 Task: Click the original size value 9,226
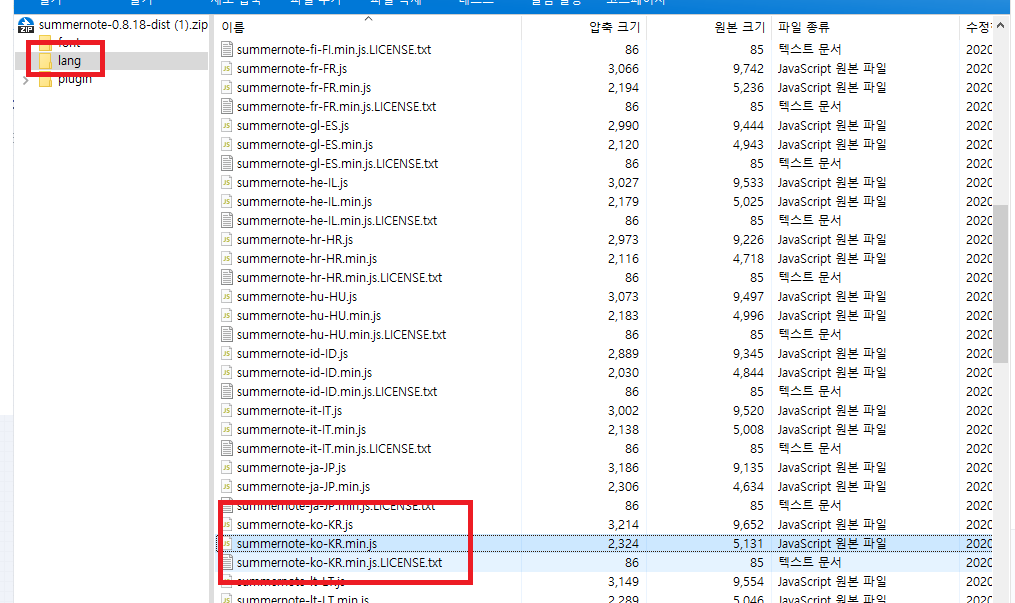point(748,239)
